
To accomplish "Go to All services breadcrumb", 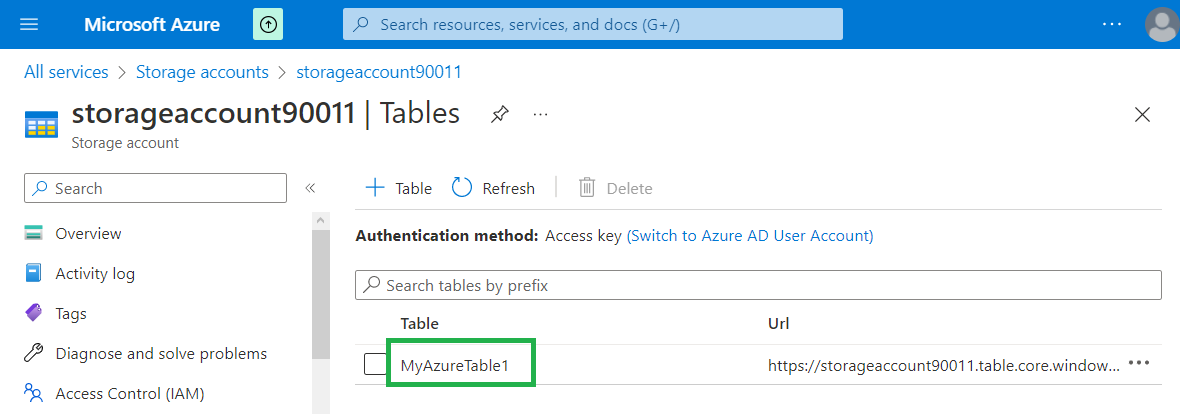I will point(66,72).
